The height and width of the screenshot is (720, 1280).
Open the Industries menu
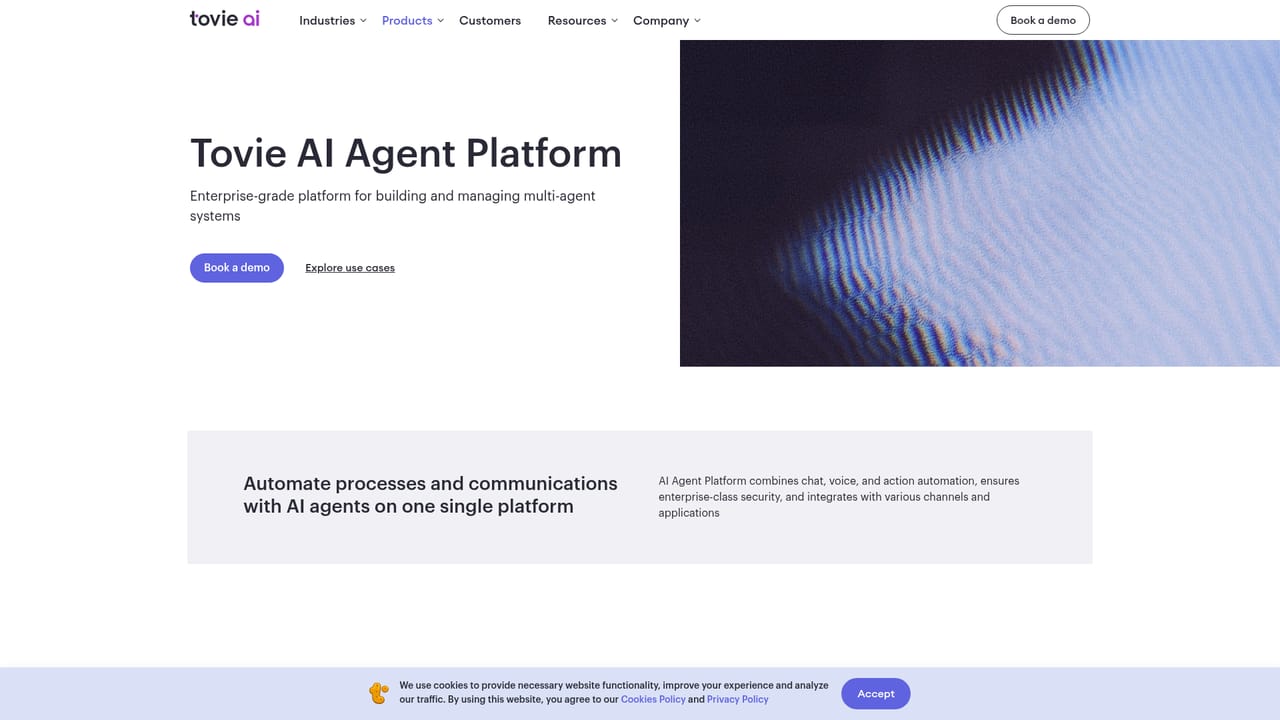(x=327, y=20)
